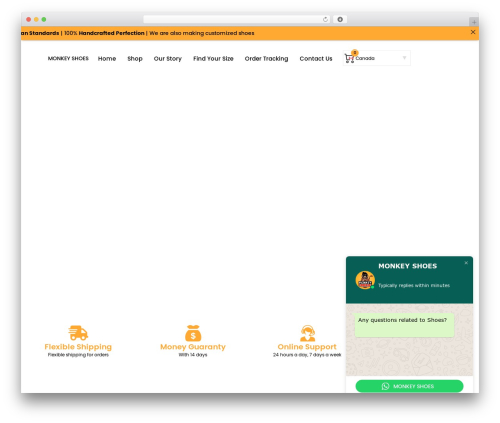Go to the Home menu item
Image resolution: width=500 pixels, height=423 pixels.
107,59
